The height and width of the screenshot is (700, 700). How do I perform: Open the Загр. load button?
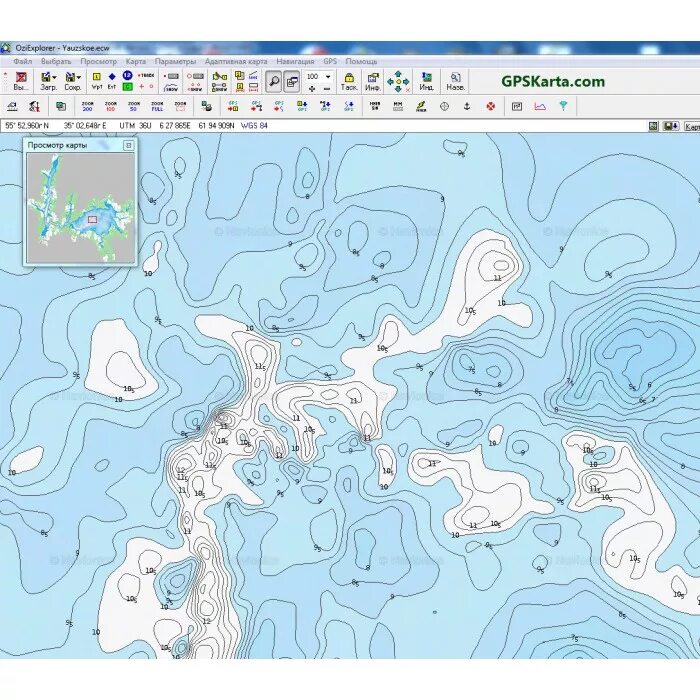click(46, 81)
